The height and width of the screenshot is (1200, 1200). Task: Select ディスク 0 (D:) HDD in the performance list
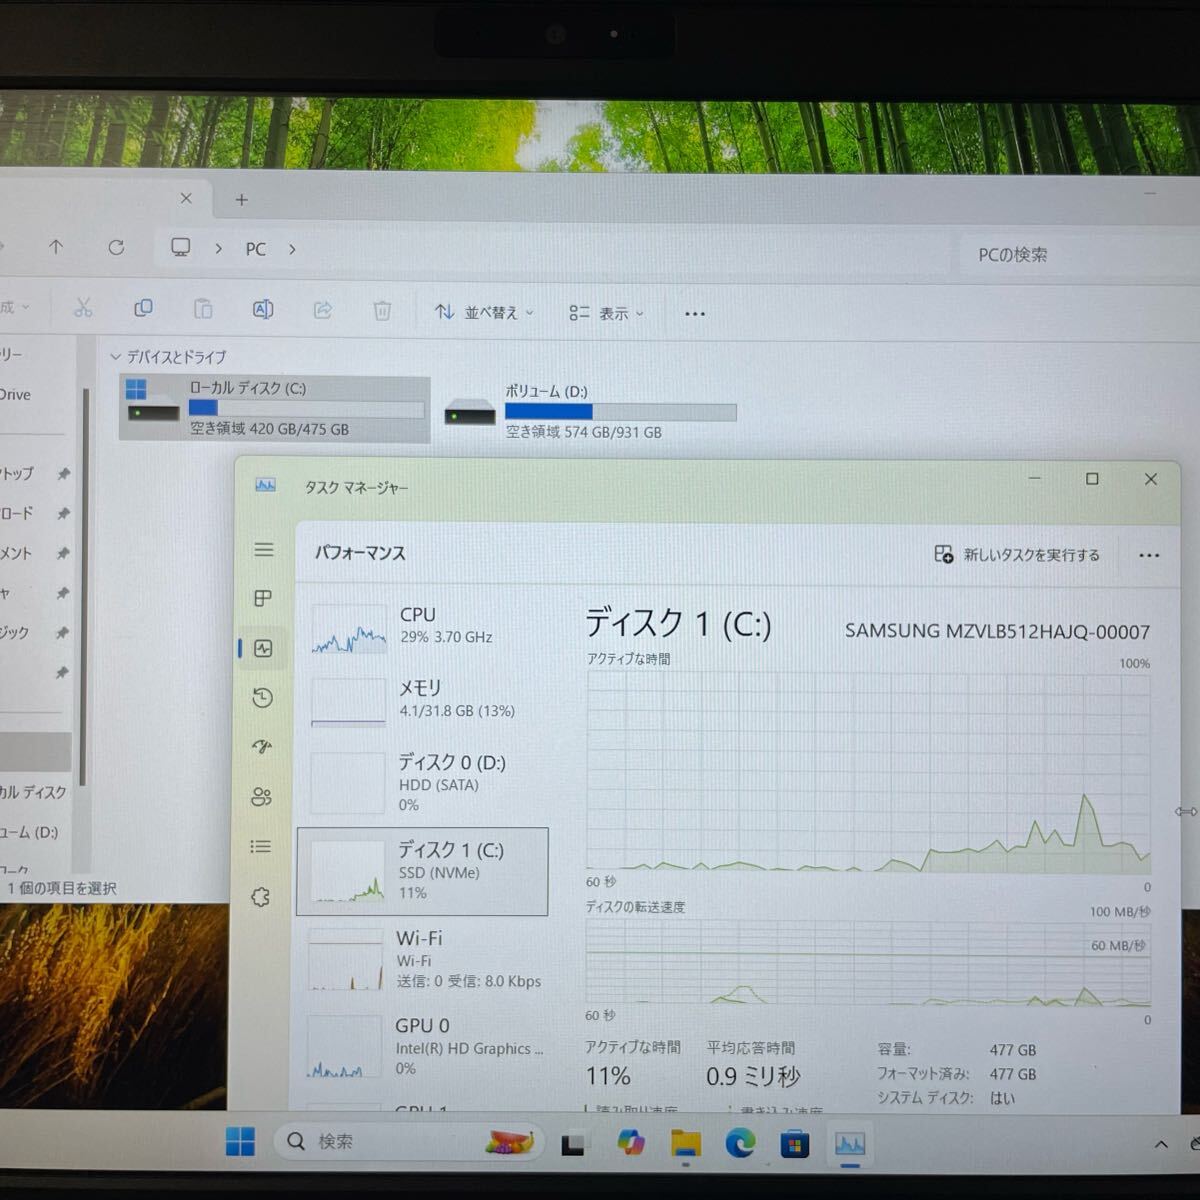(x=423, y=782)
